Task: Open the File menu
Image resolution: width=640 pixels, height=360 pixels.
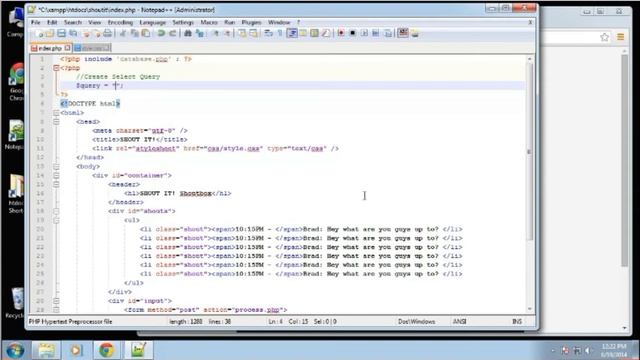Action: coord(36,22)
